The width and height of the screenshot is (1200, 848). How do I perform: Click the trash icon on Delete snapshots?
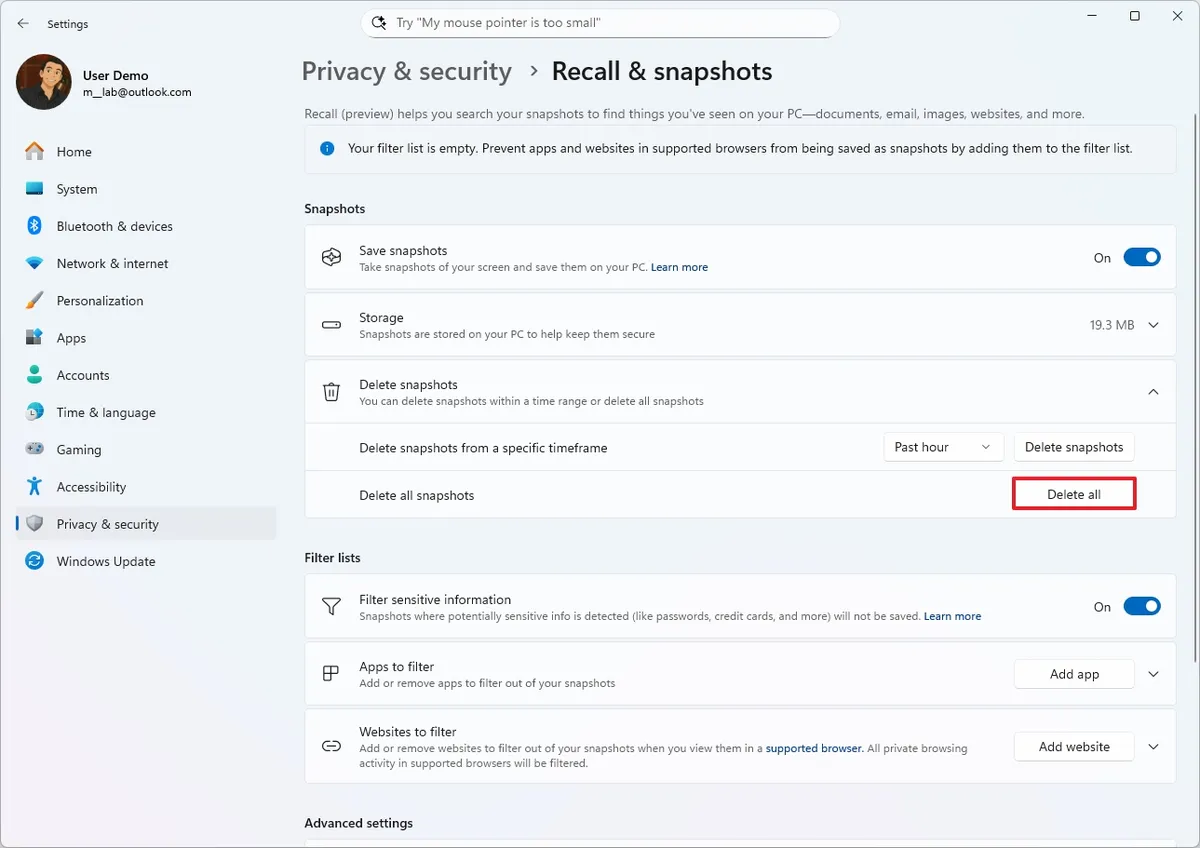331,392
